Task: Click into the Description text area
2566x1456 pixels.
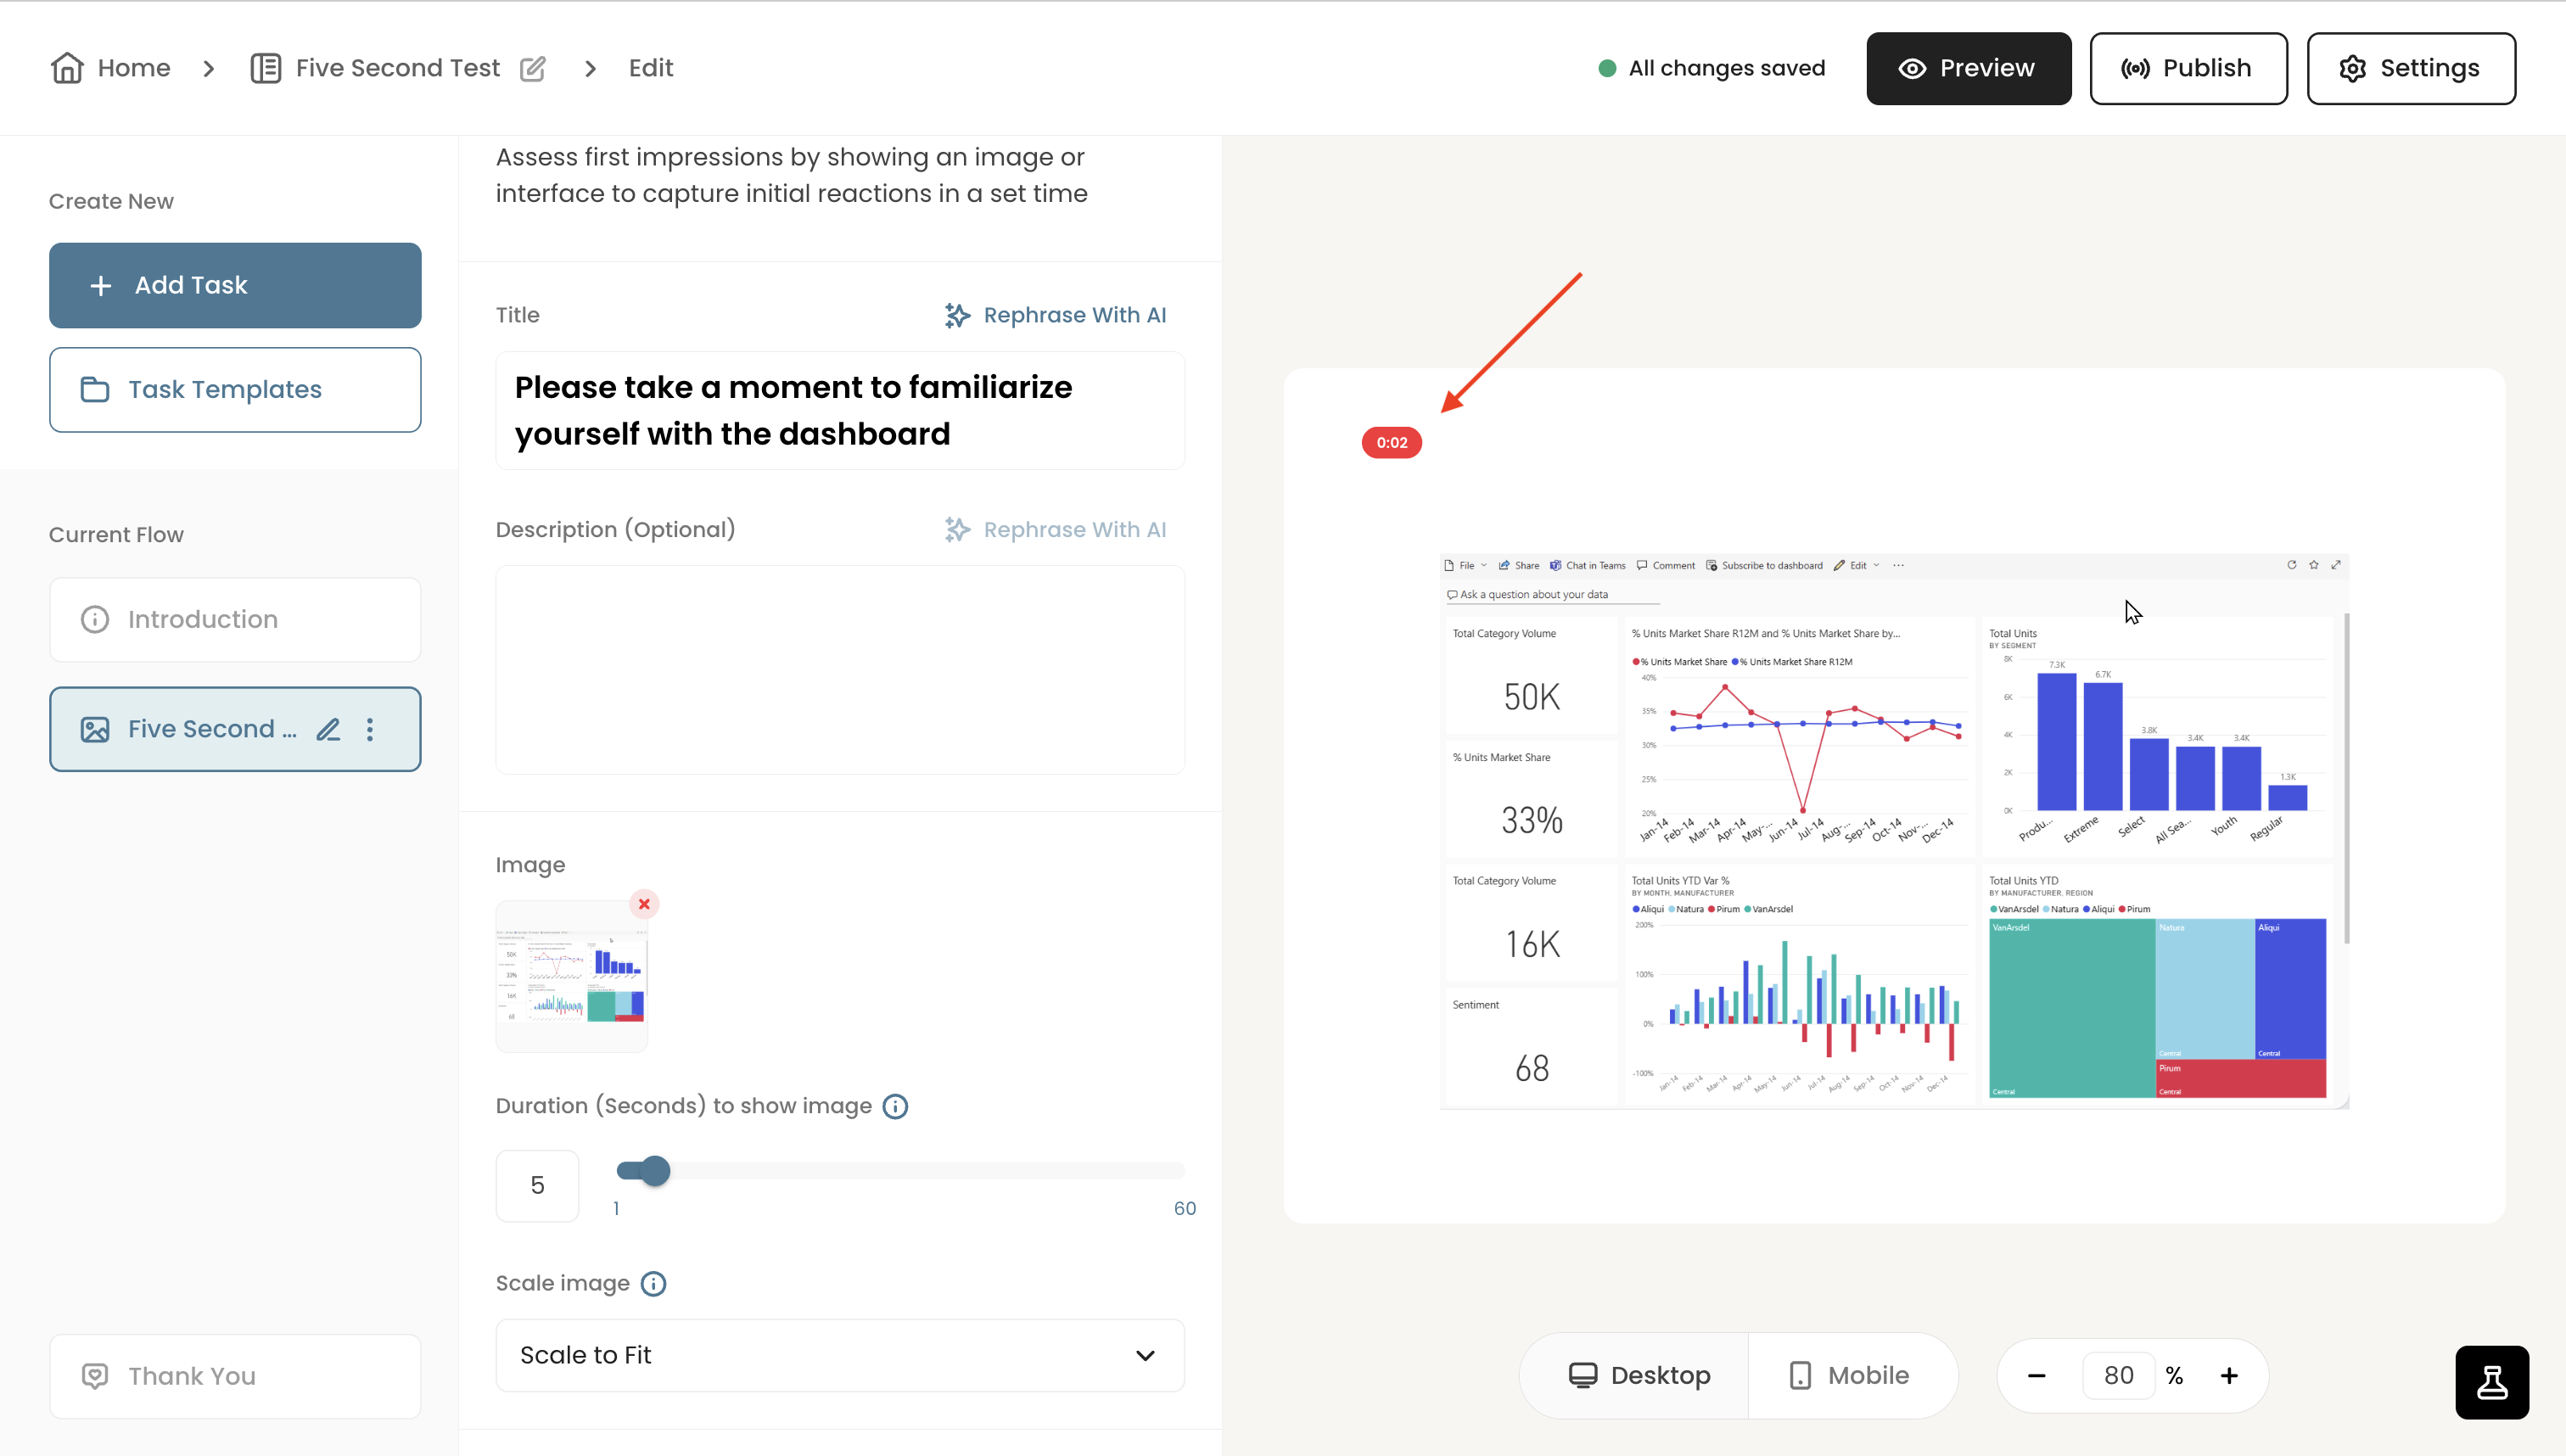Action: pyautogui.click(x=840, y=670)
